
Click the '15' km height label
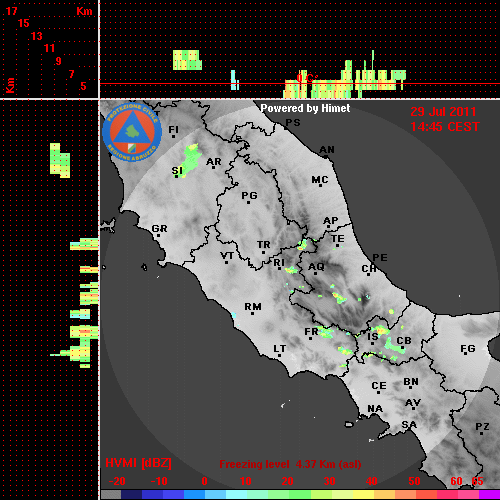click(x=24, y=23)
